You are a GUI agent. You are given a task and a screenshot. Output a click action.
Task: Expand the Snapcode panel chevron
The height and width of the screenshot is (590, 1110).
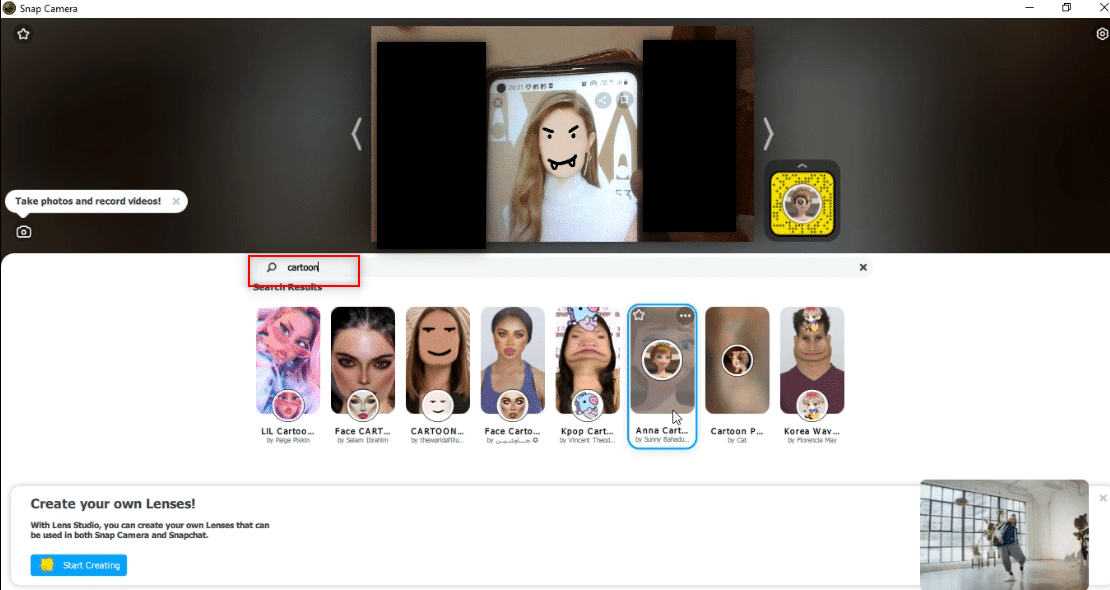point(802,166)
